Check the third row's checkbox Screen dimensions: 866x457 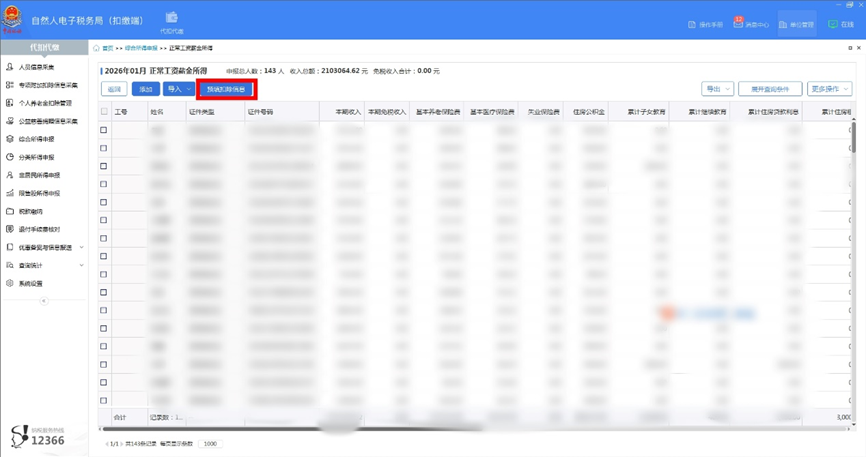tap(104, 166)
